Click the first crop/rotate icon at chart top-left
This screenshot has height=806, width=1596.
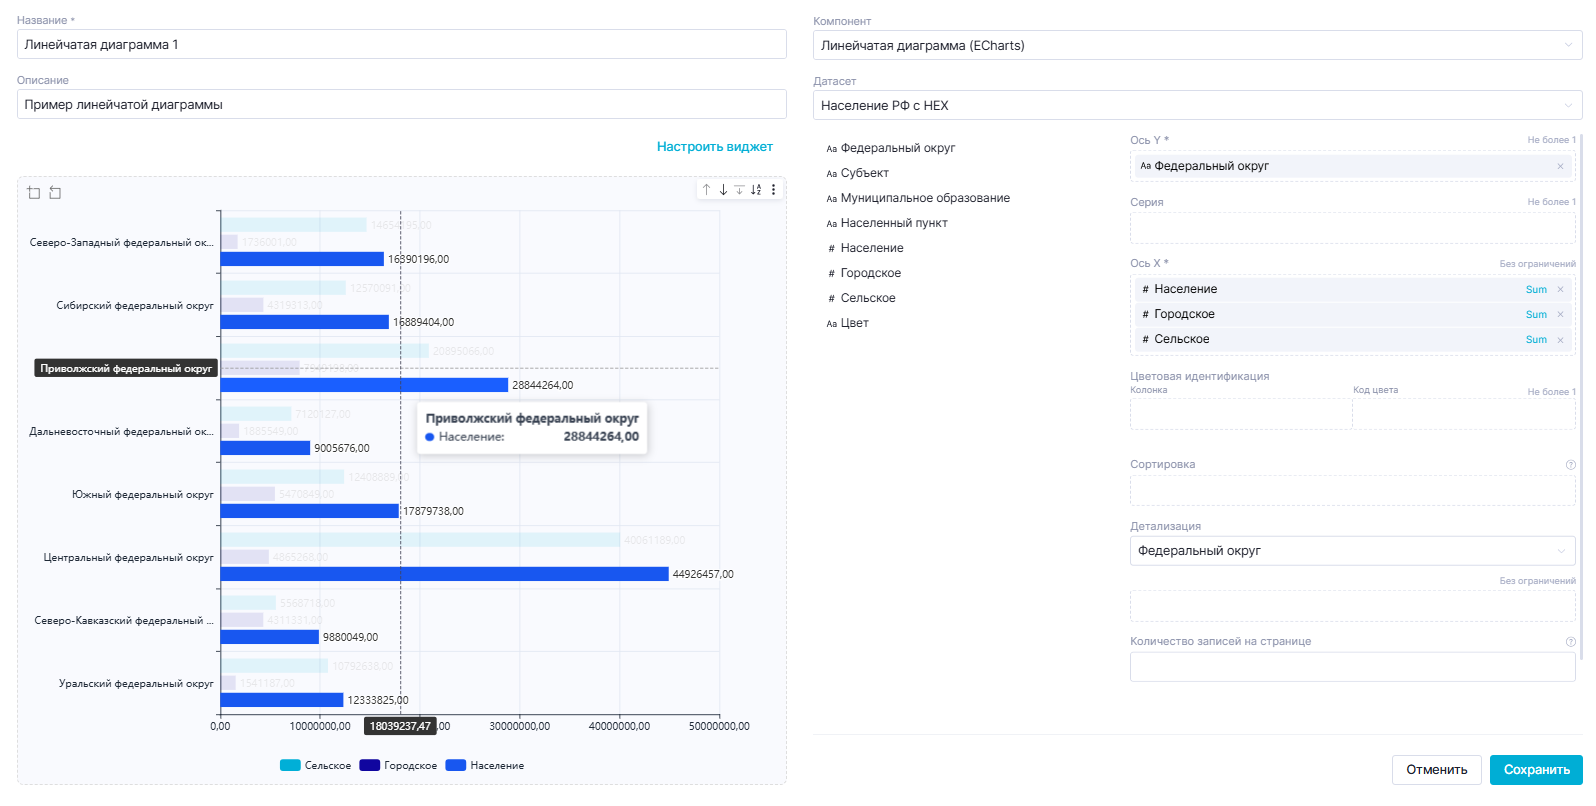click(34, 193)
